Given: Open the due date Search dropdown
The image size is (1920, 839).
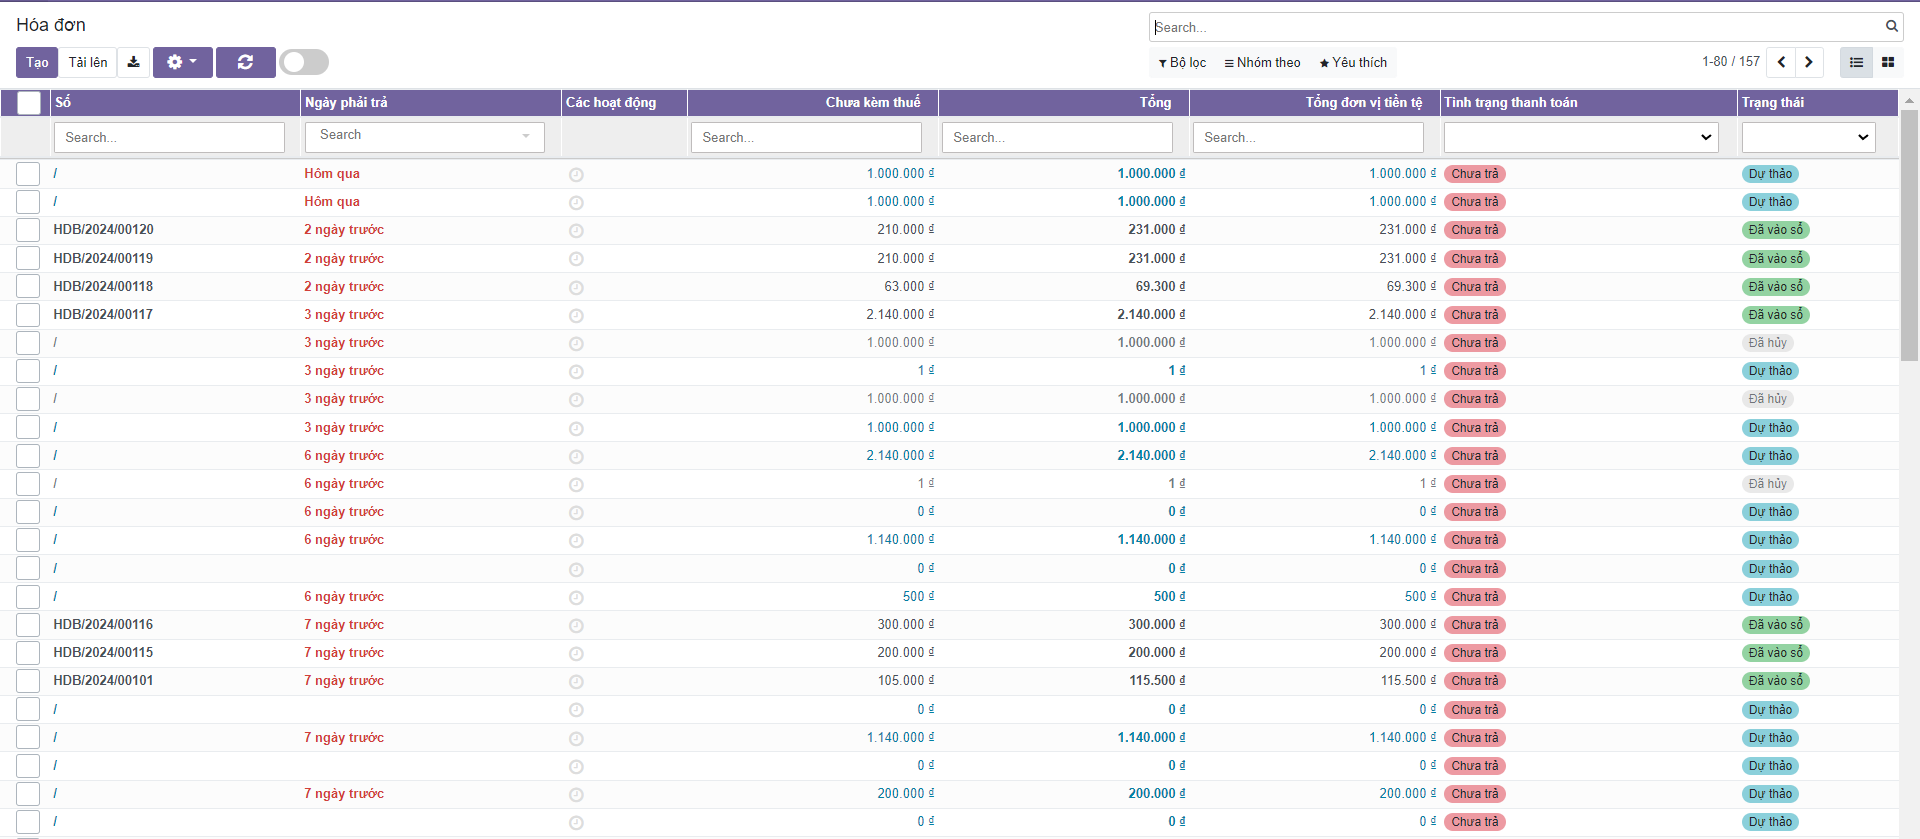Looking at the screenshot, I should [x=425, y=136].
